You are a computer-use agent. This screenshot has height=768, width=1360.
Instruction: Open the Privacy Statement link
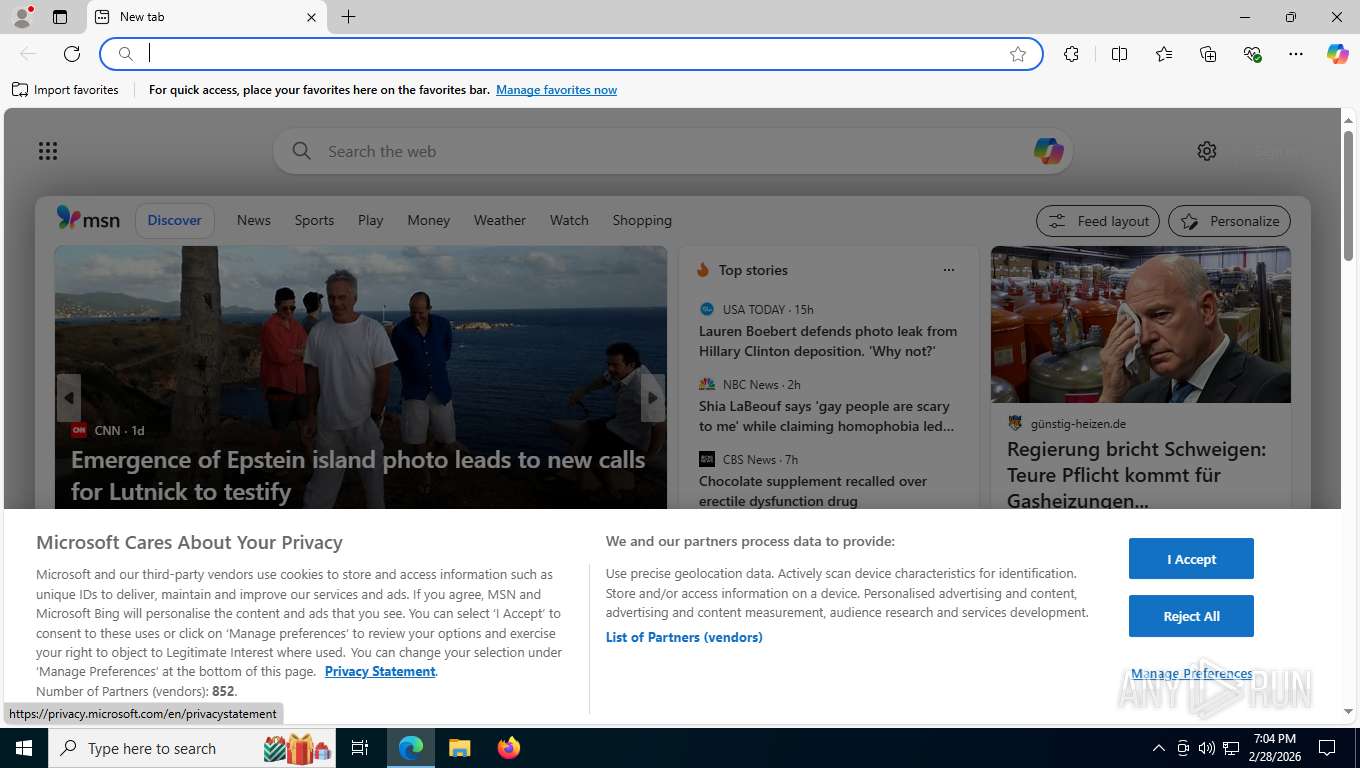point(380,671)
